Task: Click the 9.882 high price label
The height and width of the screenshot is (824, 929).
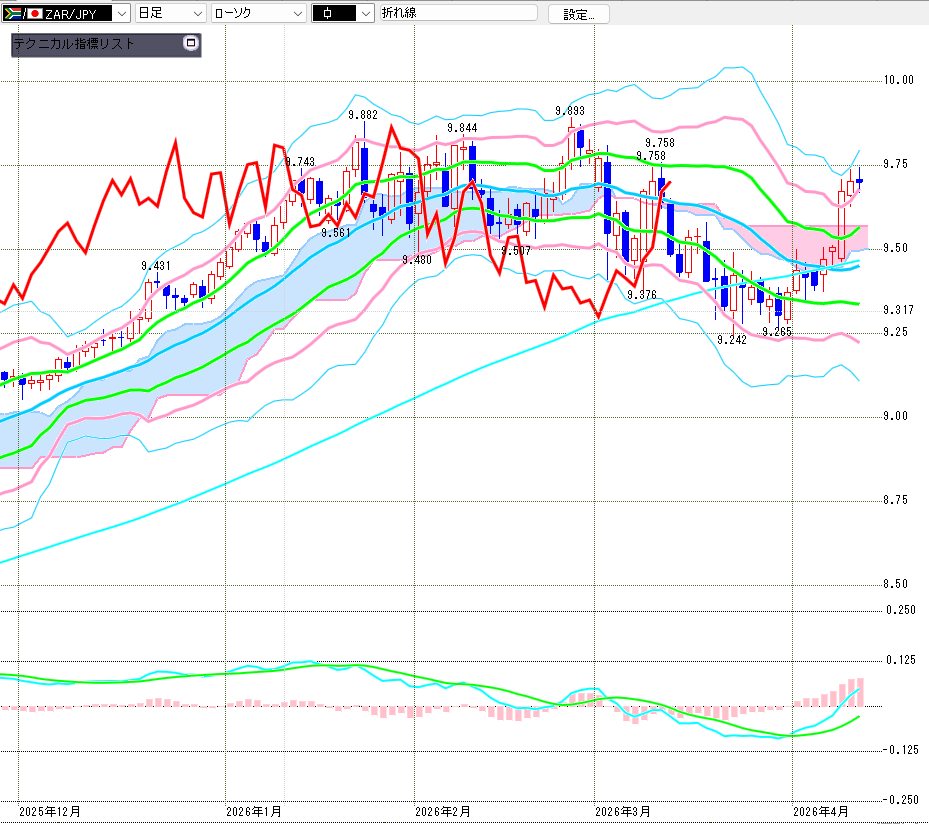Action: pyautogui.click(x=363, y=115)
